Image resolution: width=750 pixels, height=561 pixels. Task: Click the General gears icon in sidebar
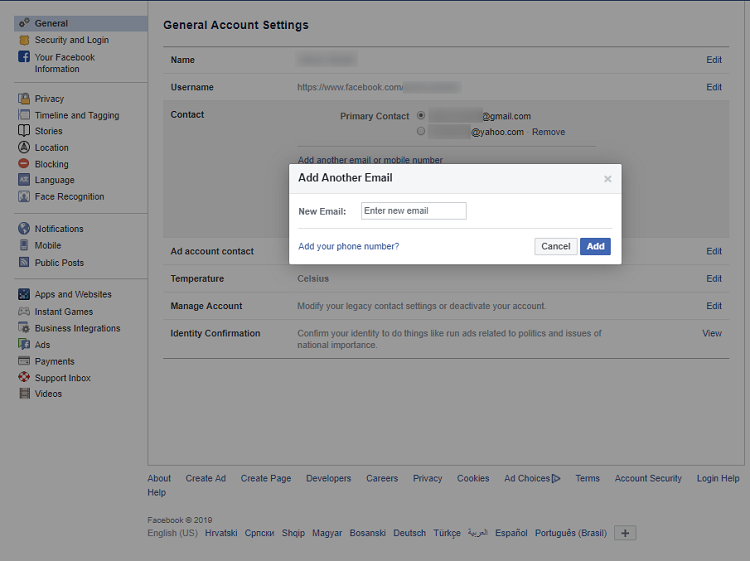24,23
